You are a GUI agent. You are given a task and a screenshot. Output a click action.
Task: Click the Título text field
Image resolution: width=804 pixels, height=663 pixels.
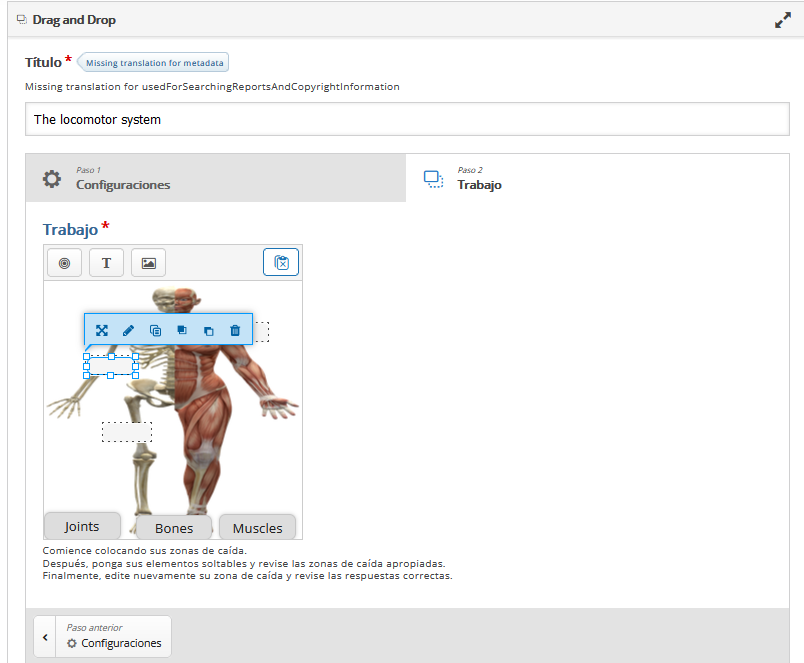pyautogui.click(x=407, y=120)
